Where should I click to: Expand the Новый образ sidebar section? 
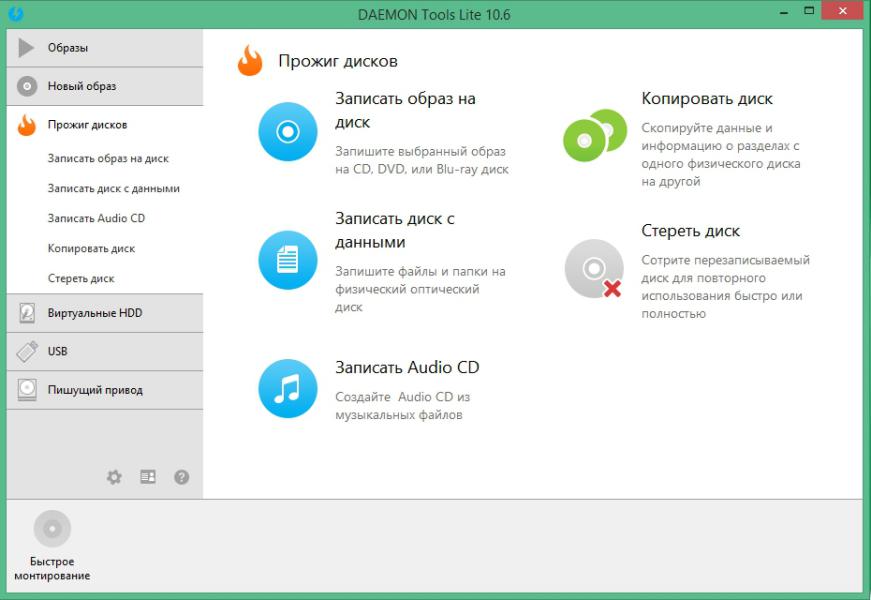[x=82, y=86]
